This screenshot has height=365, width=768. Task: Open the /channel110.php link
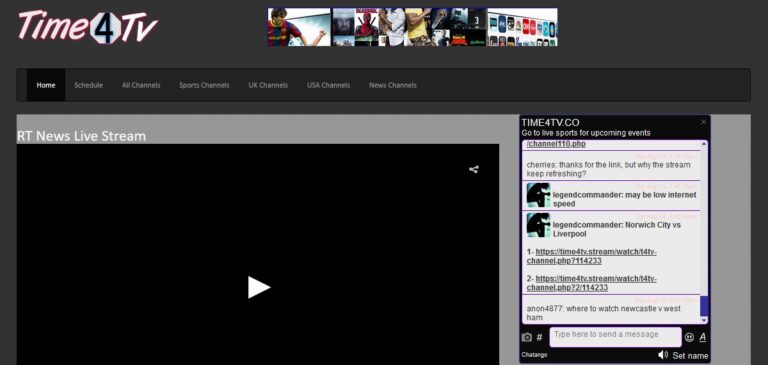pyautogui.click(x=556, y=144)
